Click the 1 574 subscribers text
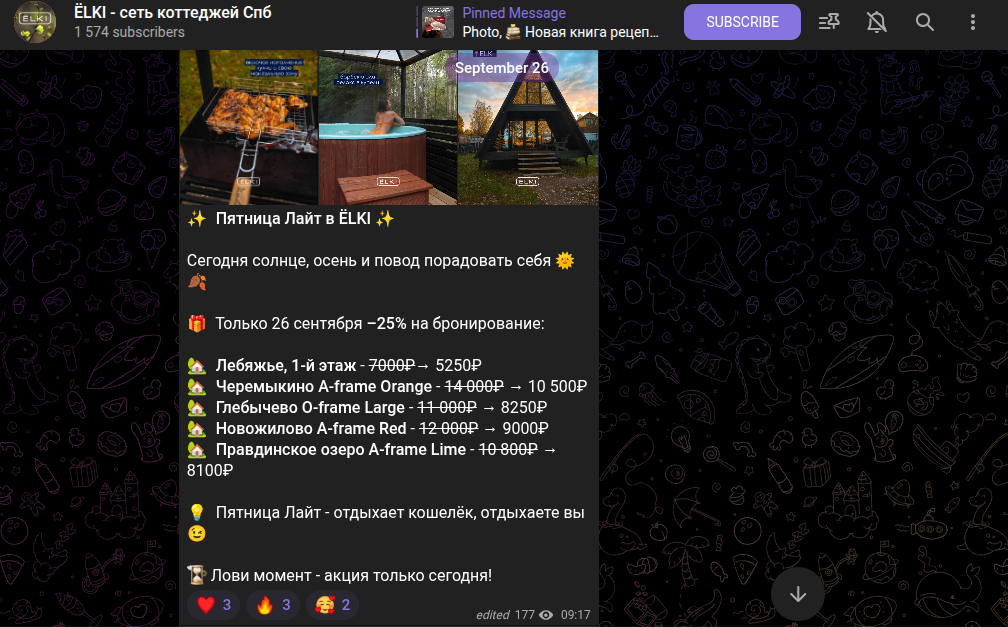 (x=129, y=32)
